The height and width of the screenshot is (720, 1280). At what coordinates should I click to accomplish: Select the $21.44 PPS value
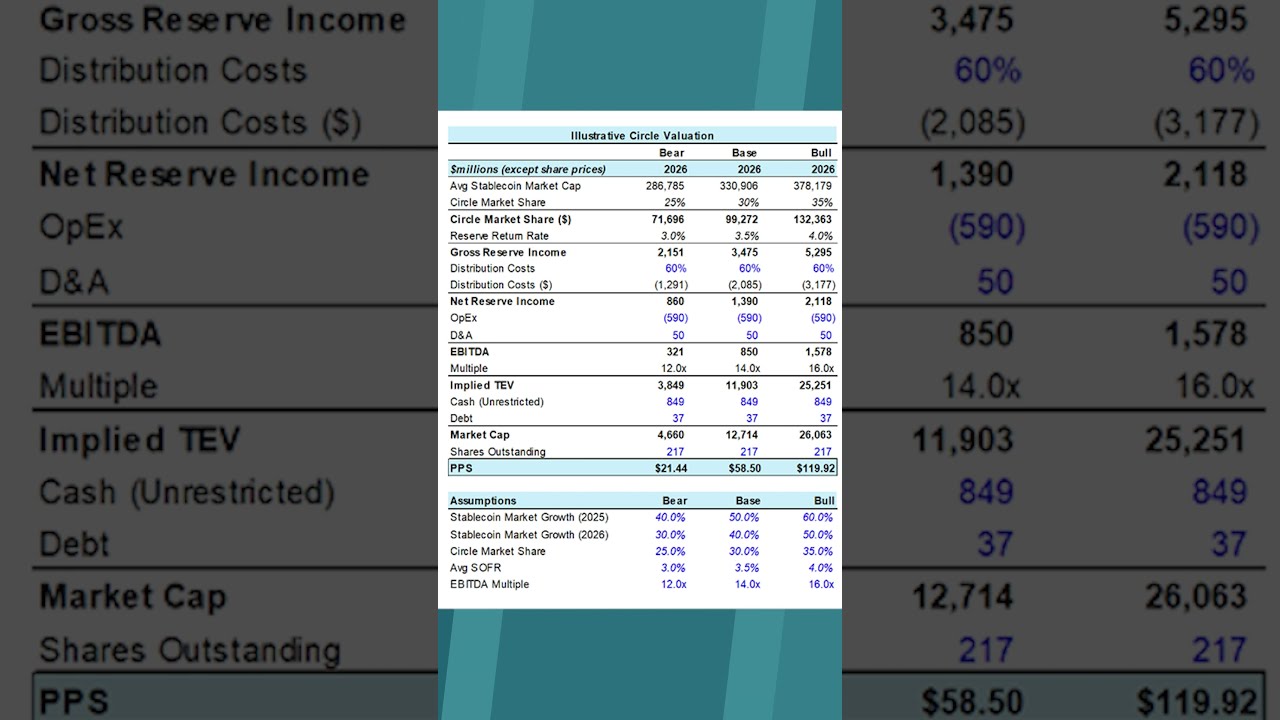click(670, 468)
